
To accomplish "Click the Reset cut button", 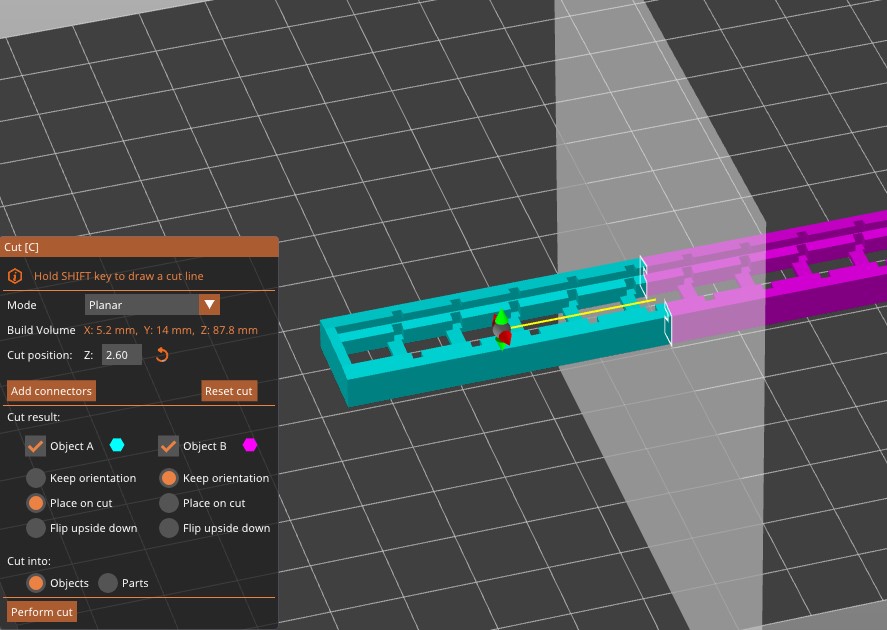I will pyautogui.click(x=229, y=391).
